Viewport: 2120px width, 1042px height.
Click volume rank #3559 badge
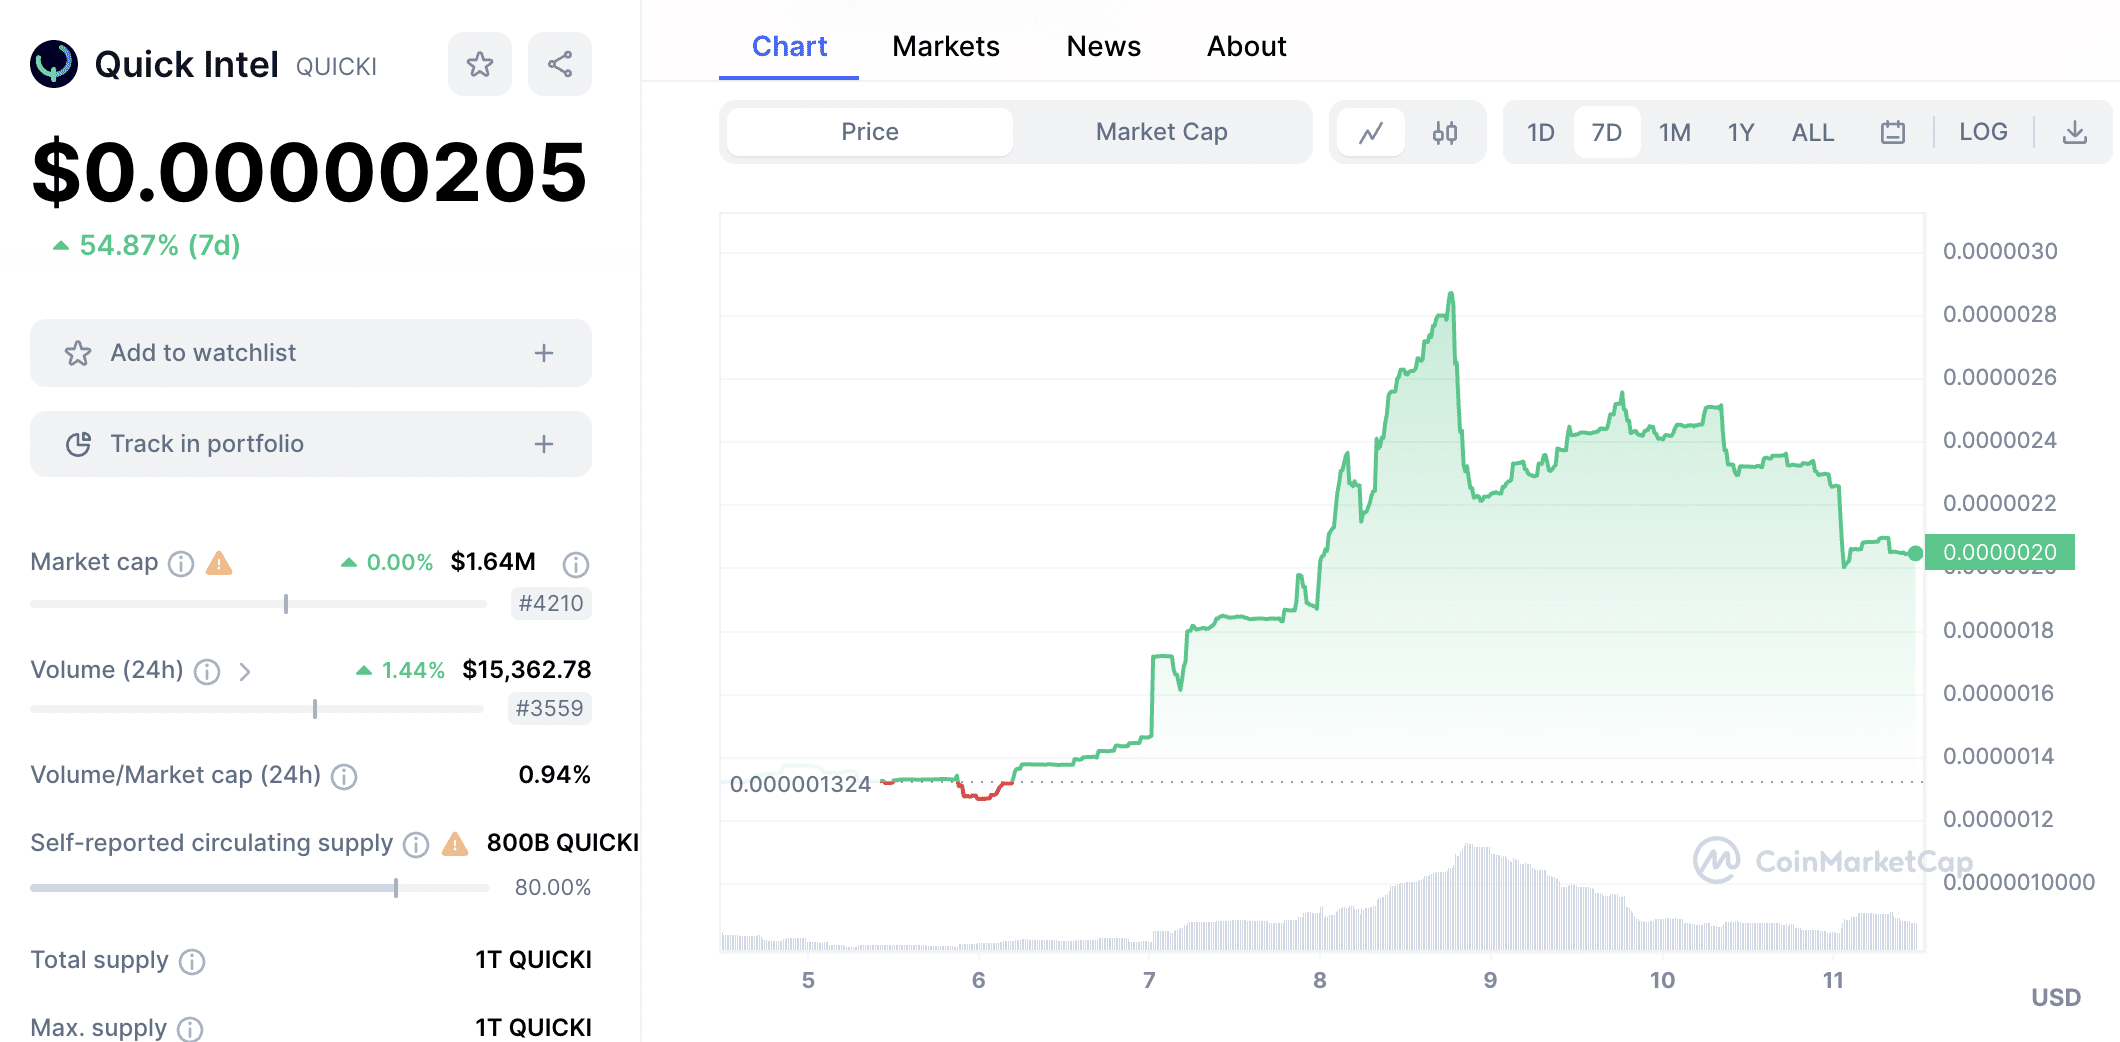(x=550, y=708)
